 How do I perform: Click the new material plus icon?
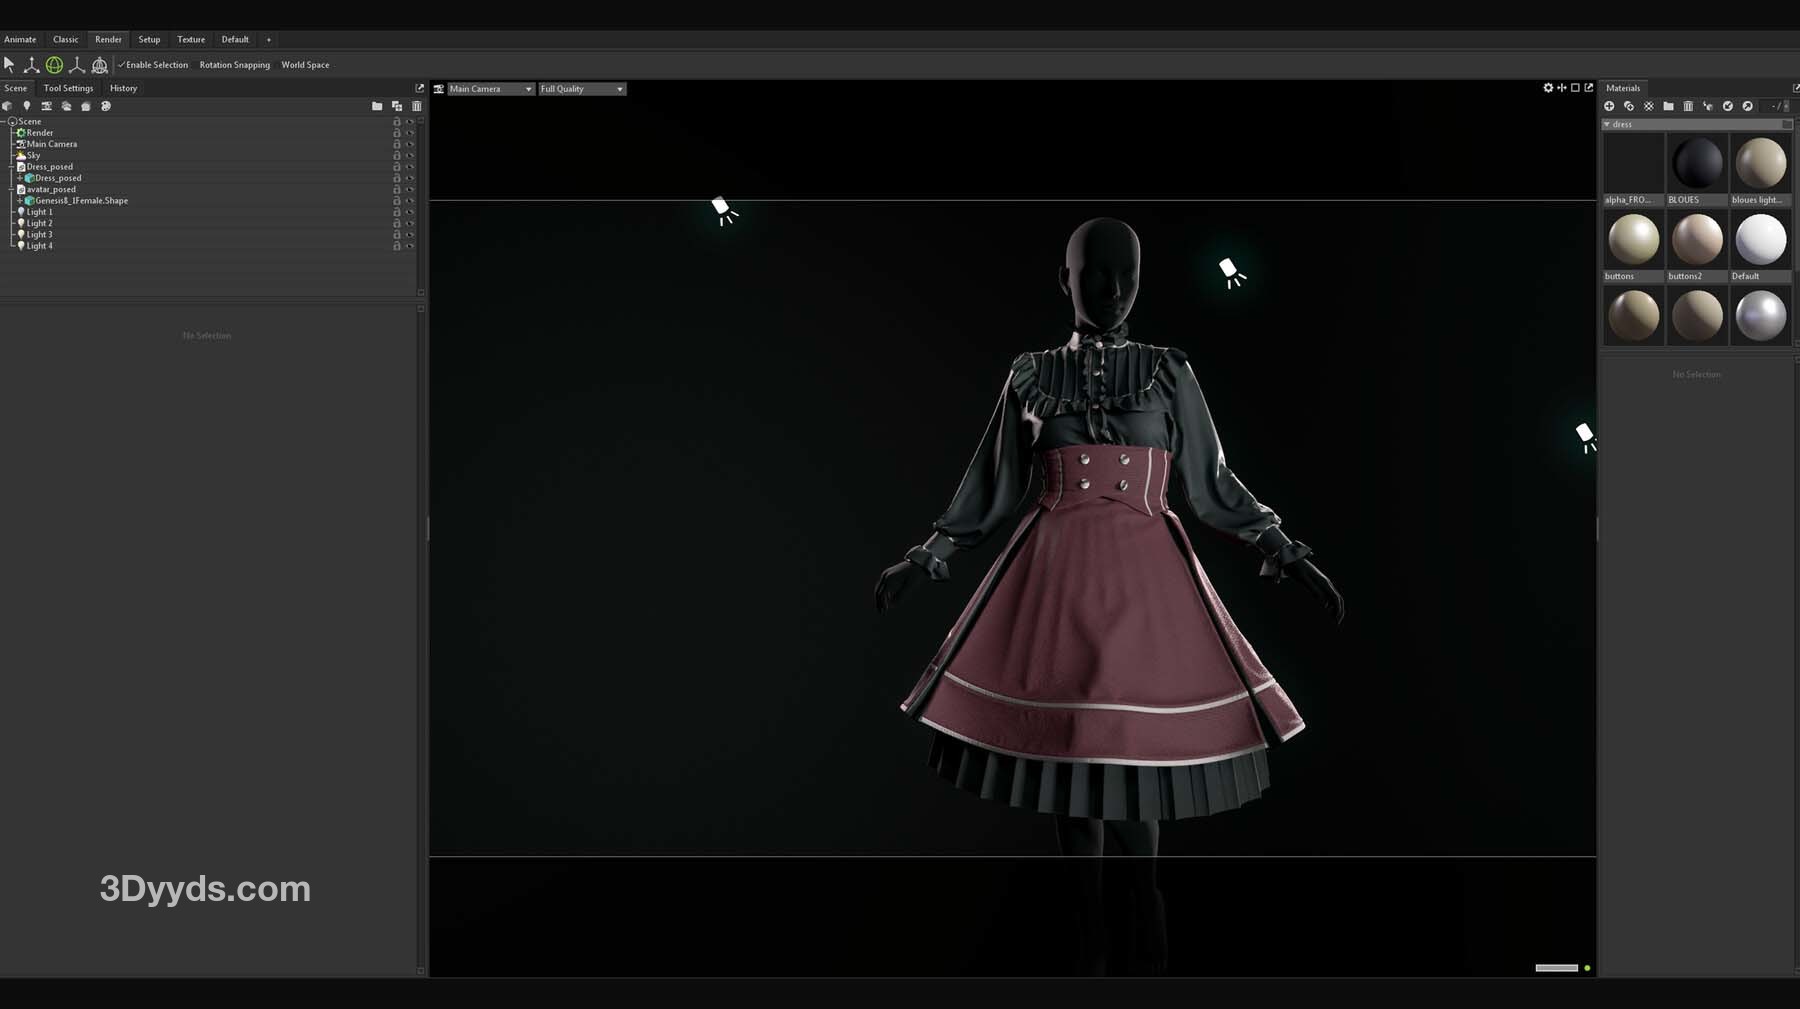coord(1609,106)
